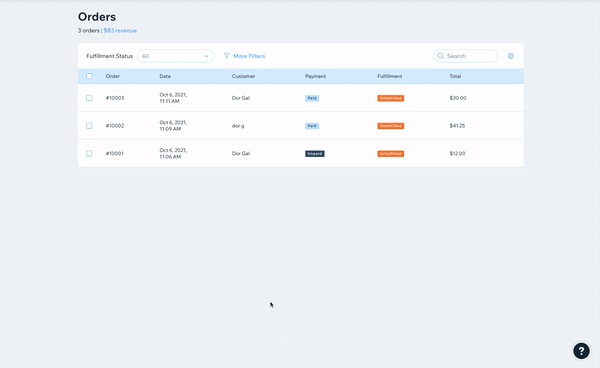Click customer dor g
The image size is (600, 368).
(238, 125)
